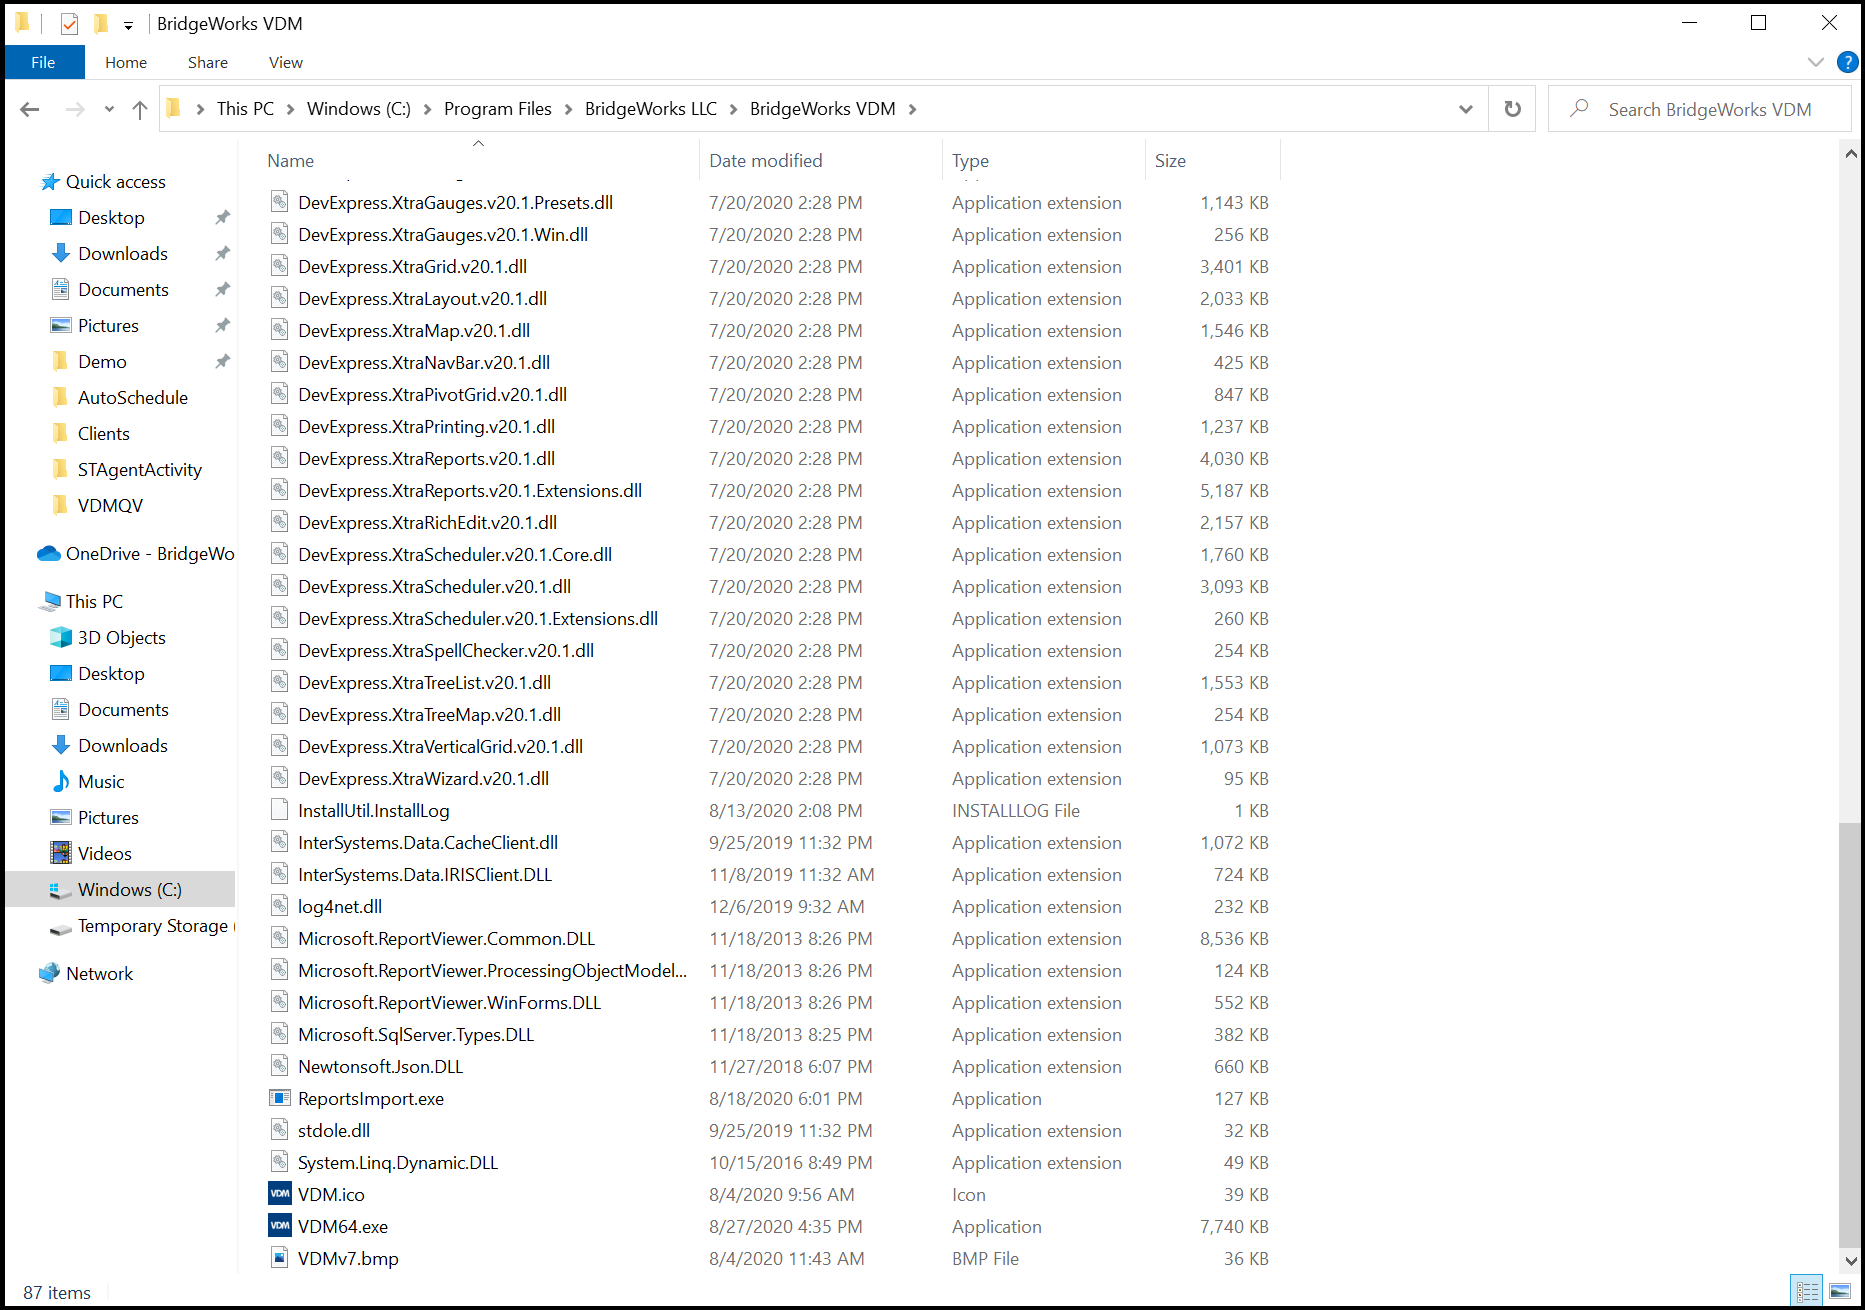Click the Back navigation arrow
1865x1310 pixels.
click(30, 109)
